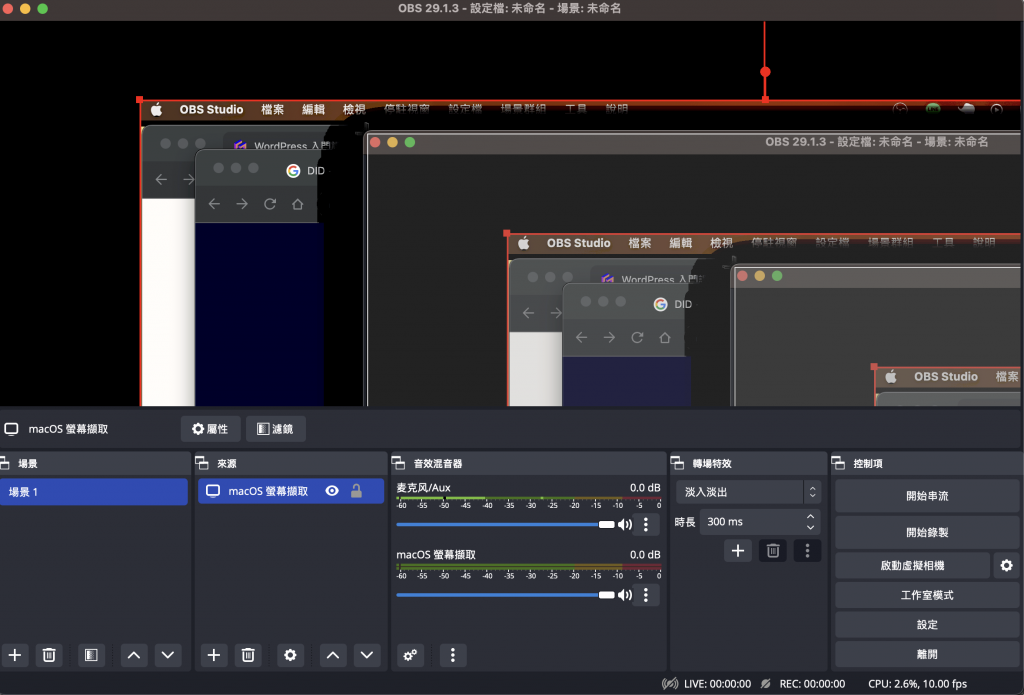The height and width of the screenshot is (695, 1024).
Task: Open virtual camera settings gear
Action: point(1006,565)
